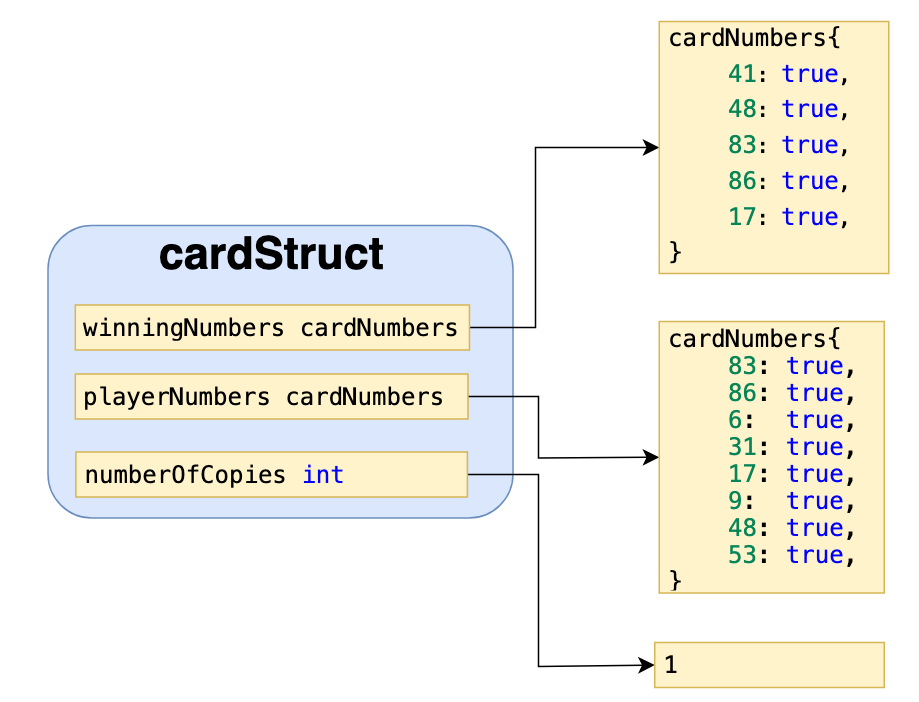Viewport: 919px width, 702px height.
Task: Select the int type label in numberOfCopies
Action: [x=322, y=474]
